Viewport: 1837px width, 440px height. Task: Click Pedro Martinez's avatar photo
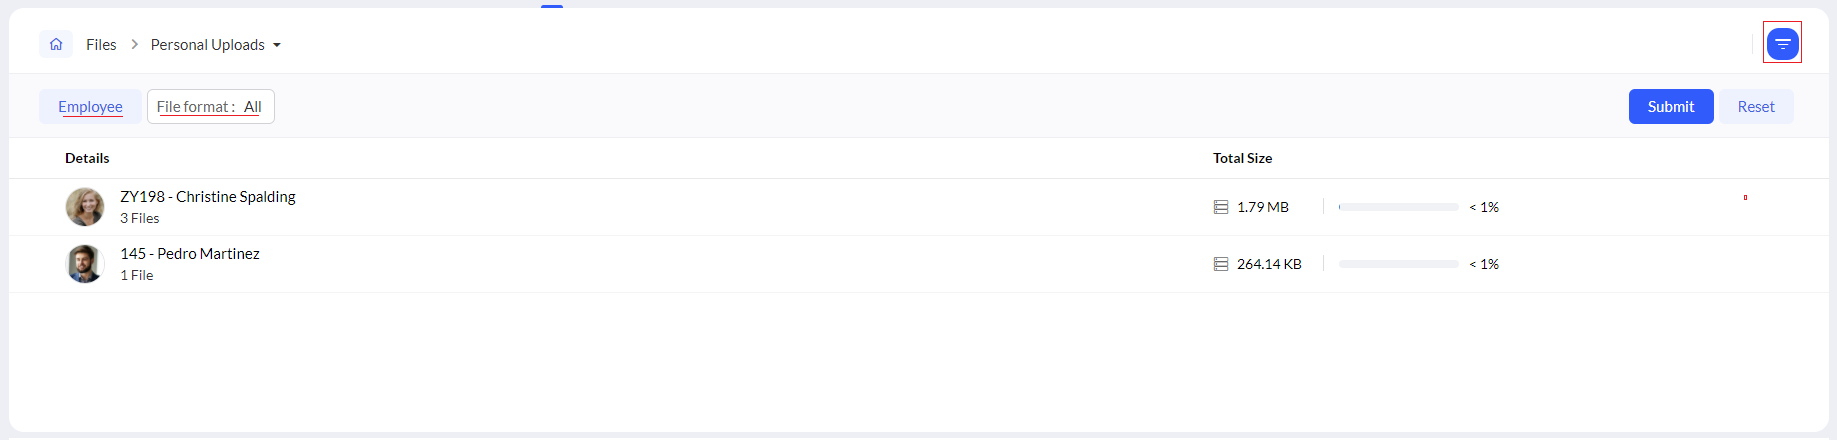(85, 264)
